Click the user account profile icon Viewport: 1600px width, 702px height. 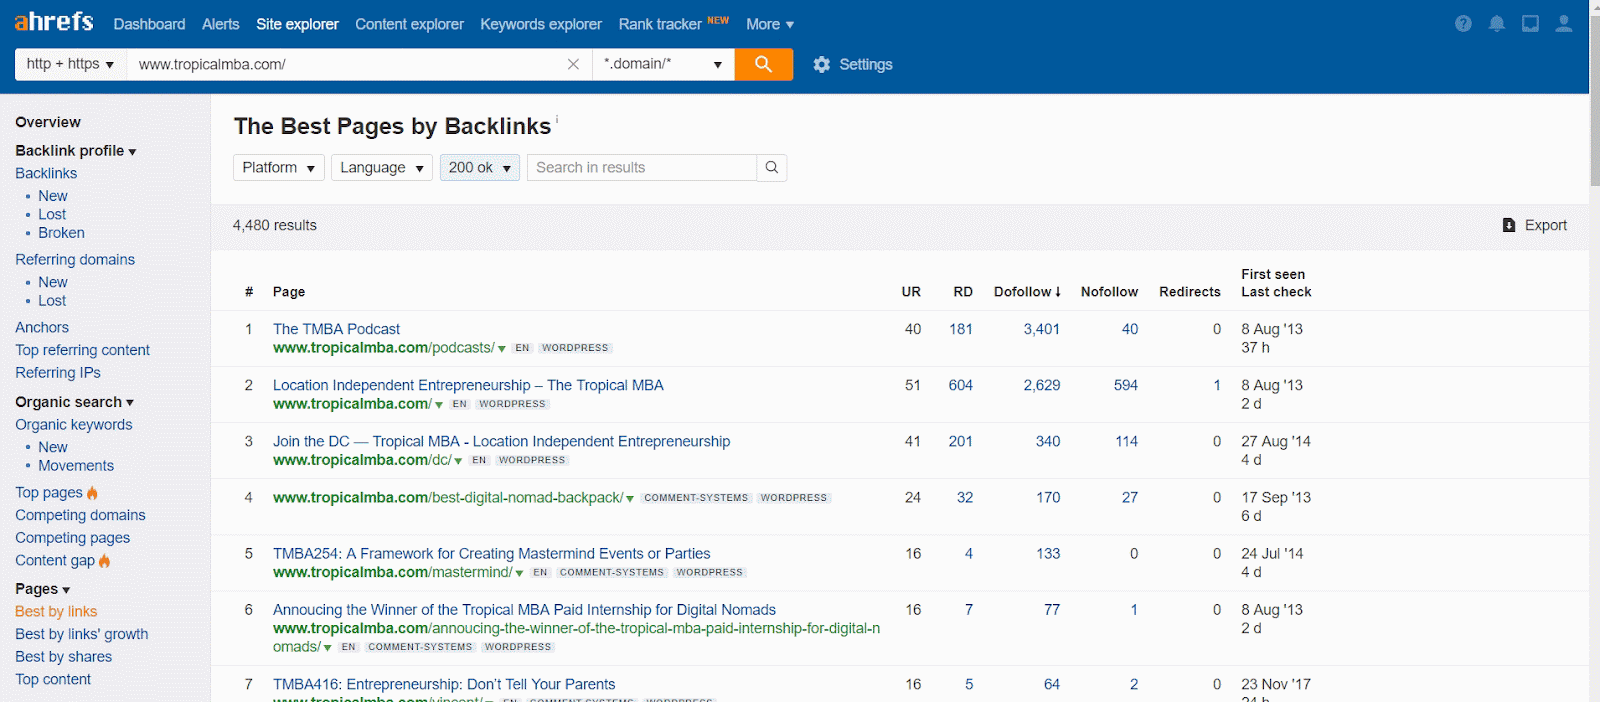1563,24
